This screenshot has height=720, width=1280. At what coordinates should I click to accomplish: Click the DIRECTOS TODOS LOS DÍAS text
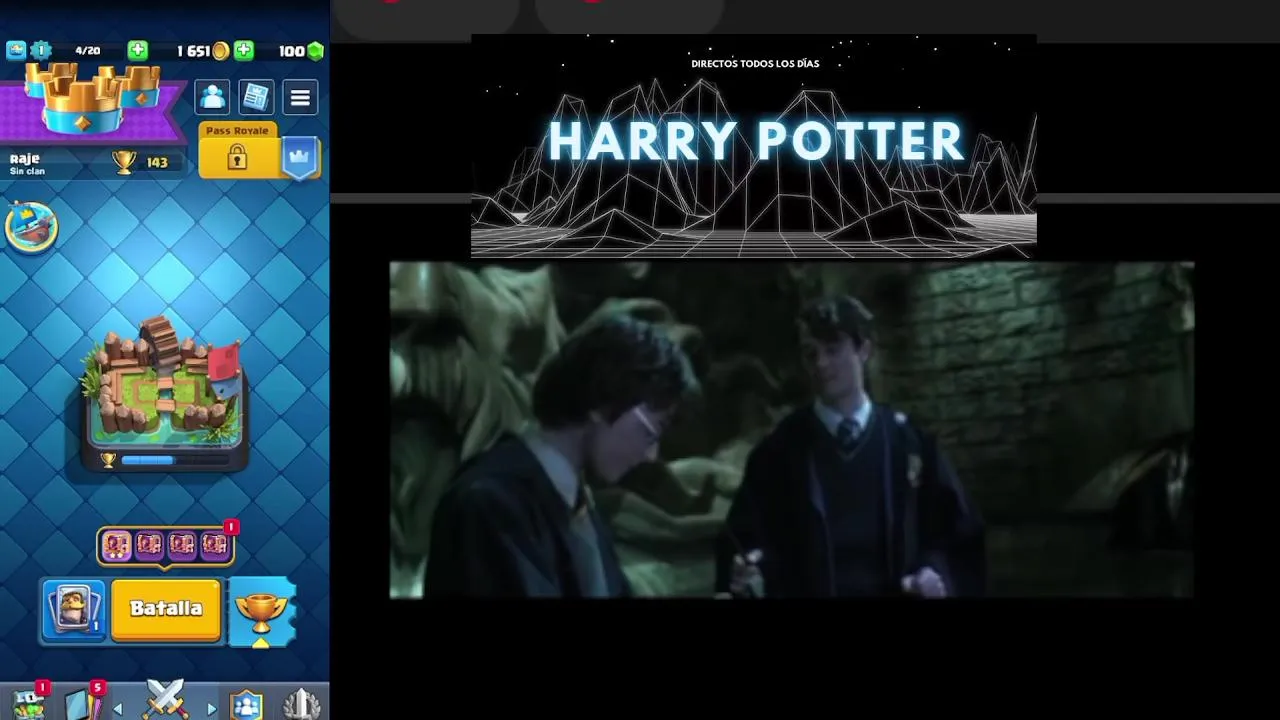click(755, 64)
